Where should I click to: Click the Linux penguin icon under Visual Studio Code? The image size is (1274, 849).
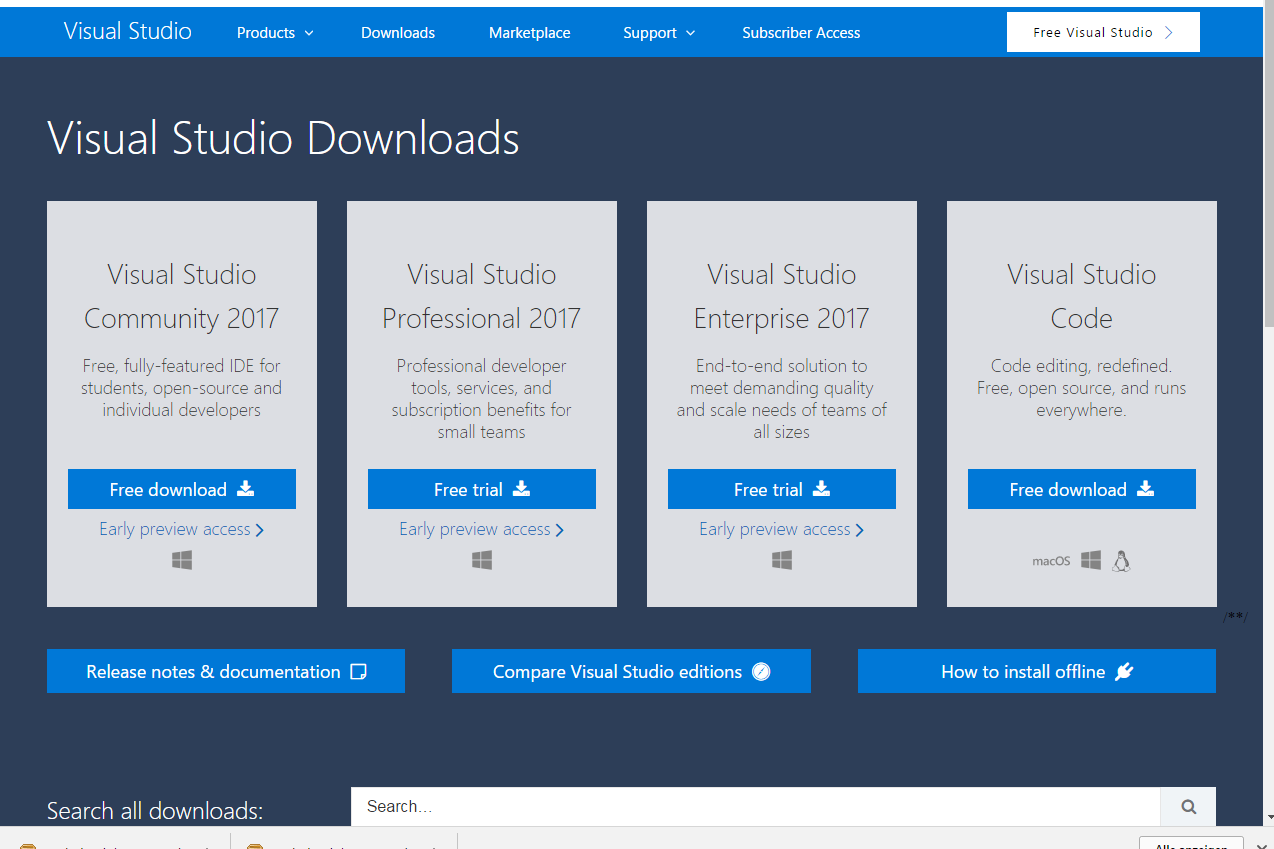pyautogui.click(x=1121, y=561)
